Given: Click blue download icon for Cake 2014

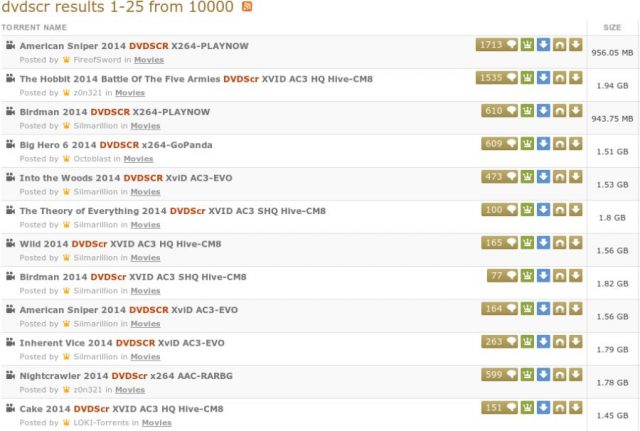Looking at the screenshot, I should pyautogui.click(x=543, y=408).
